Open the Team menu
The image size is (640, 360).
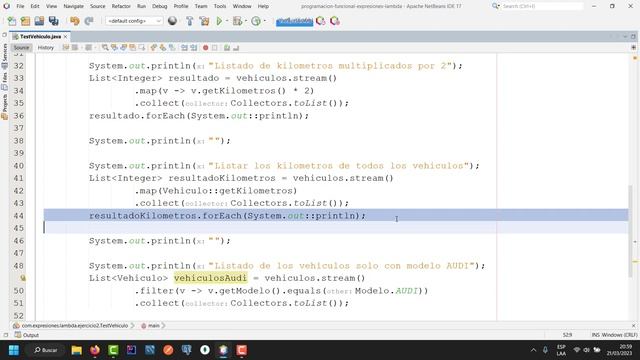[201, 6]
